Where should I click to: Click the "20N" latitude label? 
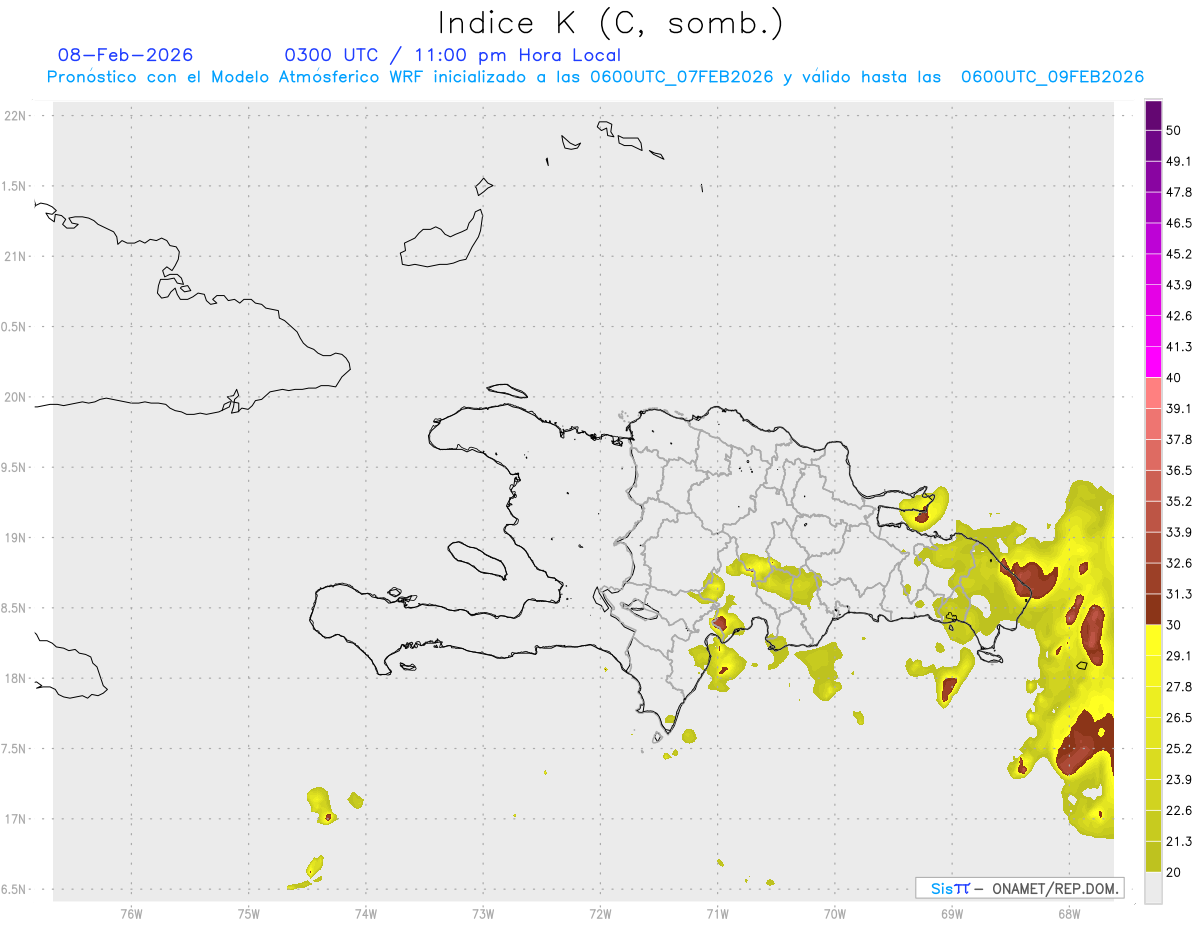click(x=16, y=397)
